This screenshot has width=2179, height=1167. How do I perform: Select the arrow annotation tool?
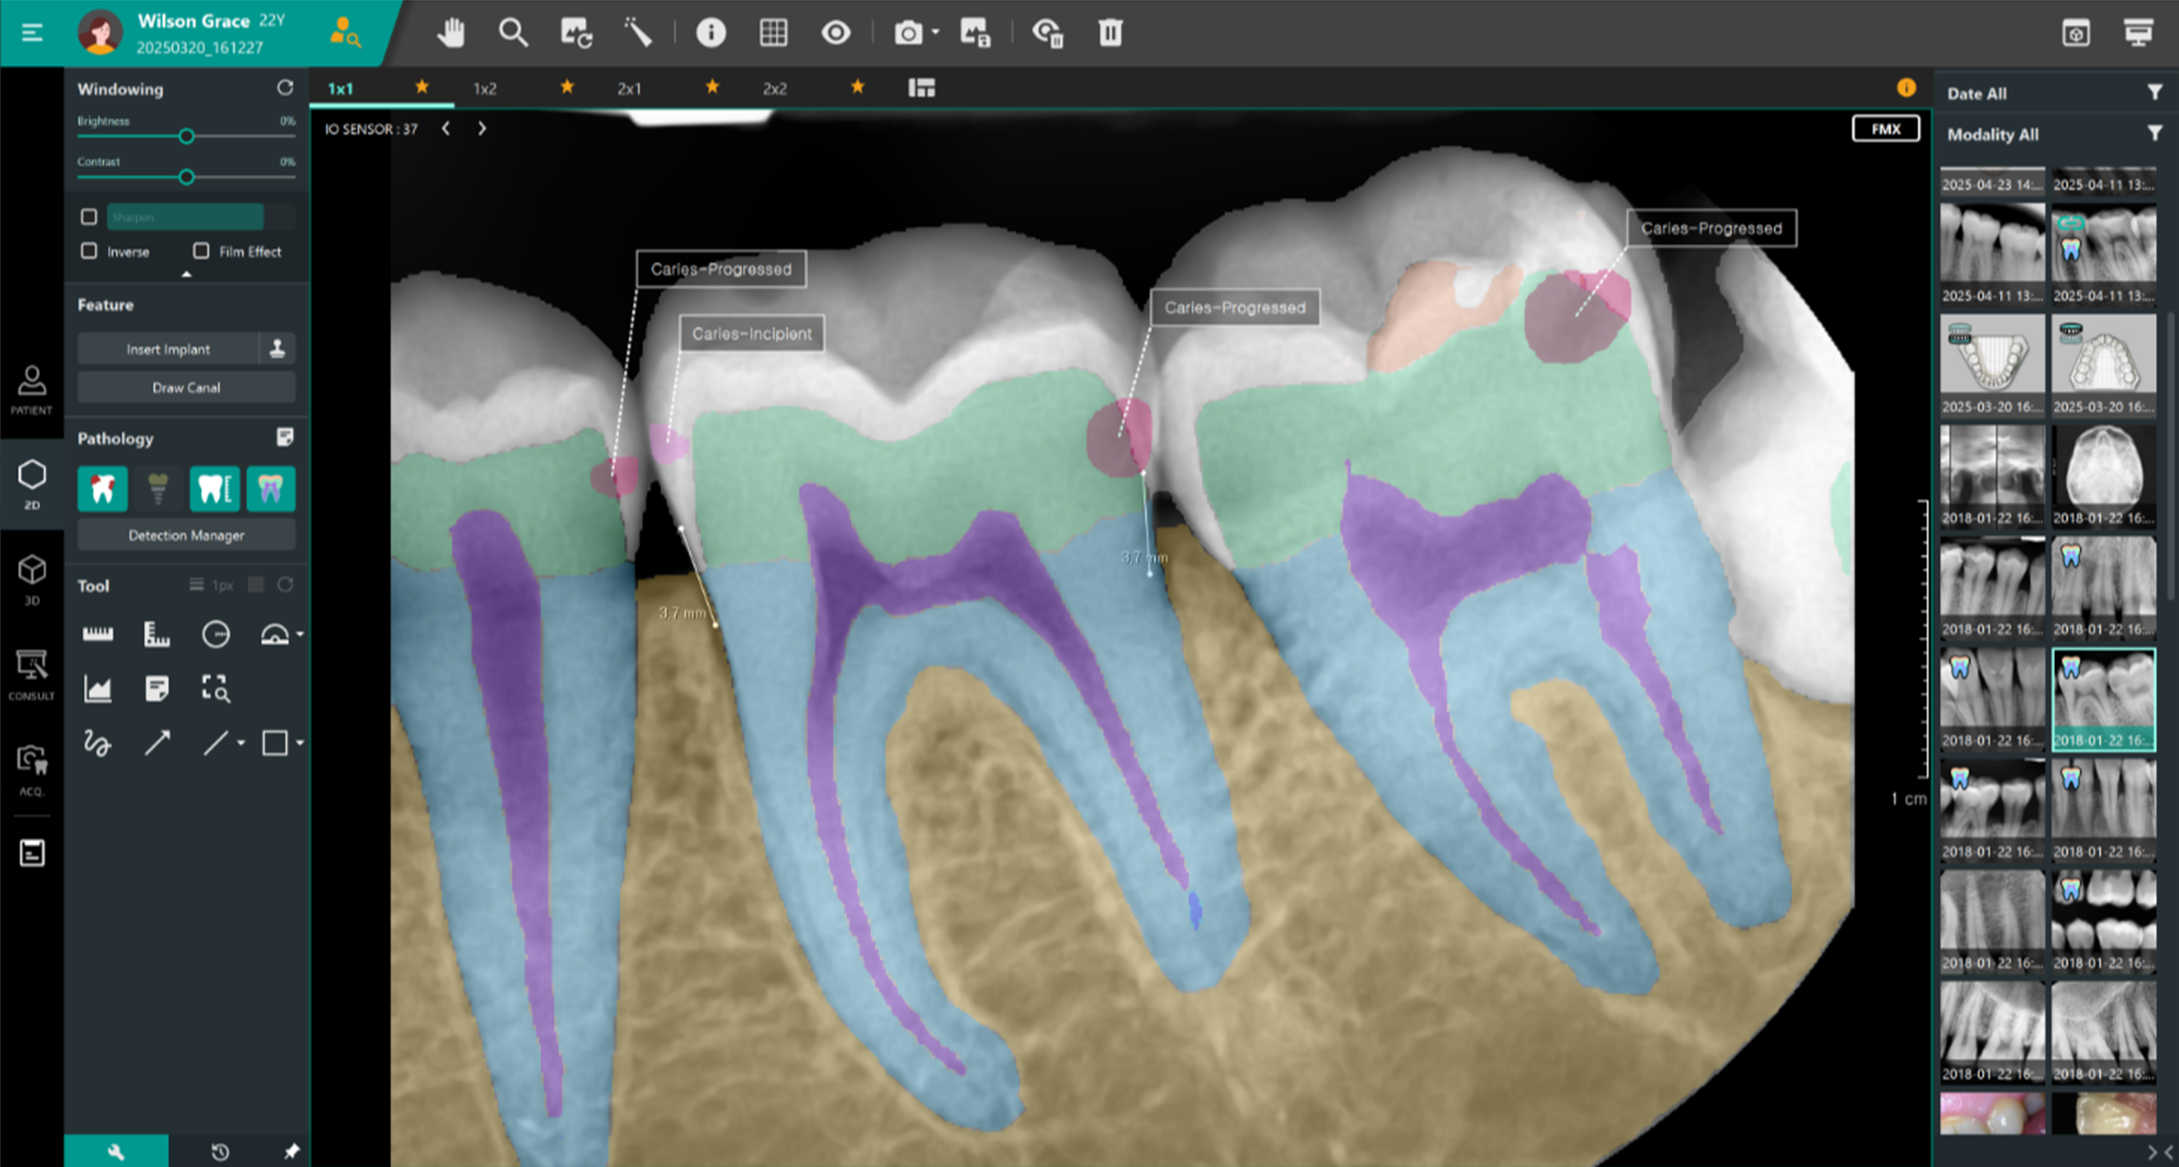157,743
